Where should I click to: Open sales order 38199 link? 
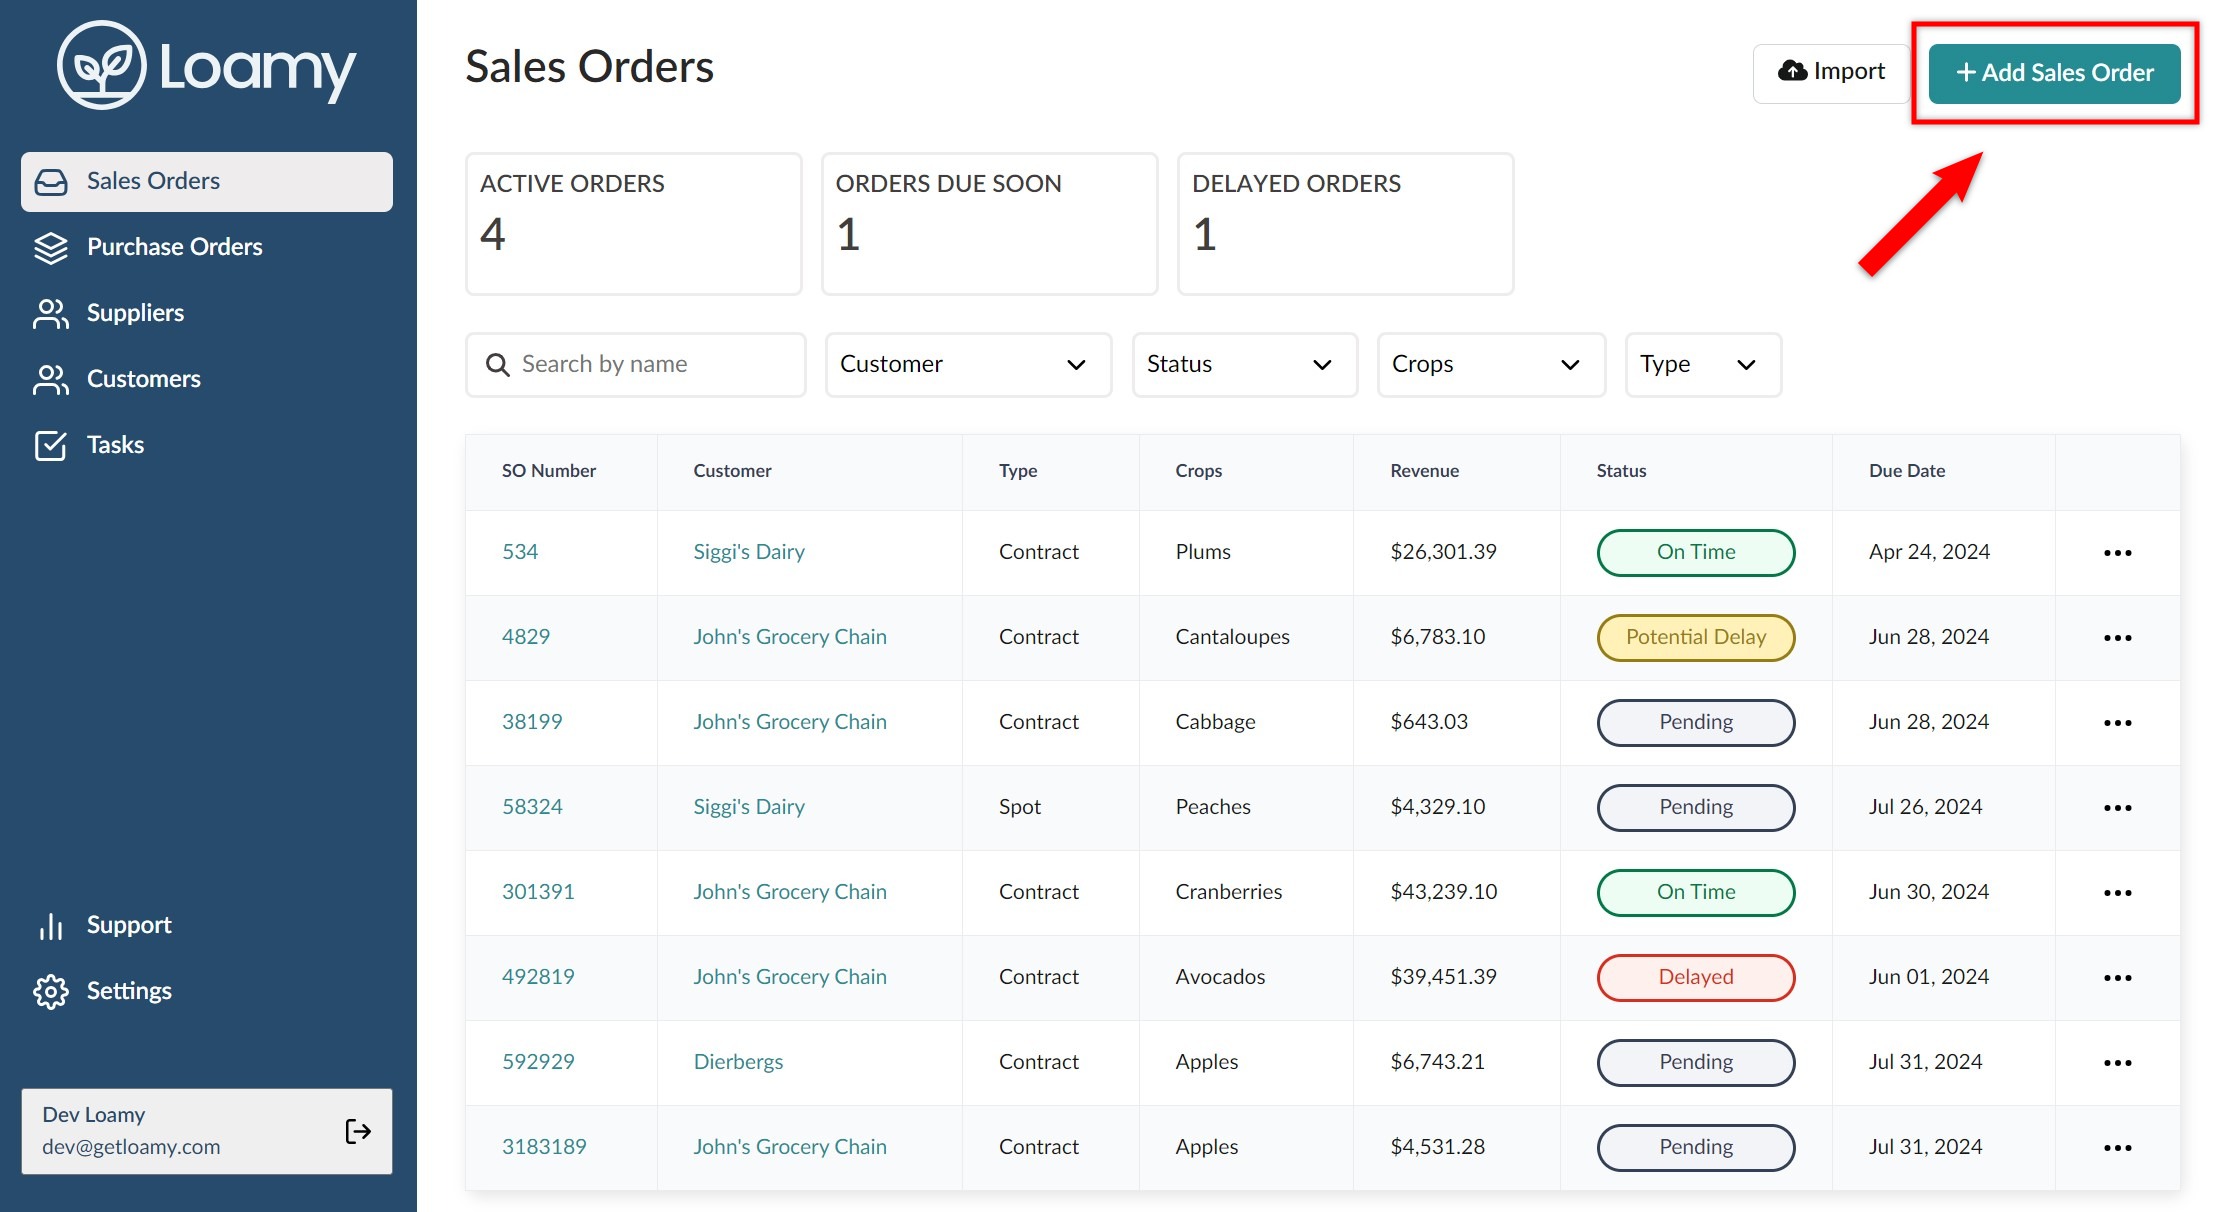pyautogui.click(x=532, y=722)
